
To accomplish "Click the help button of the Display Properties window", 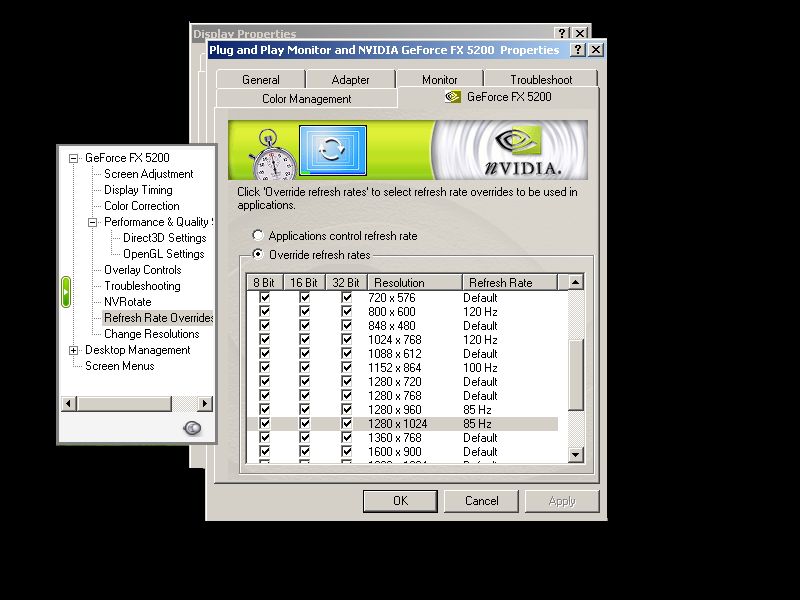I will pos(562,33).
